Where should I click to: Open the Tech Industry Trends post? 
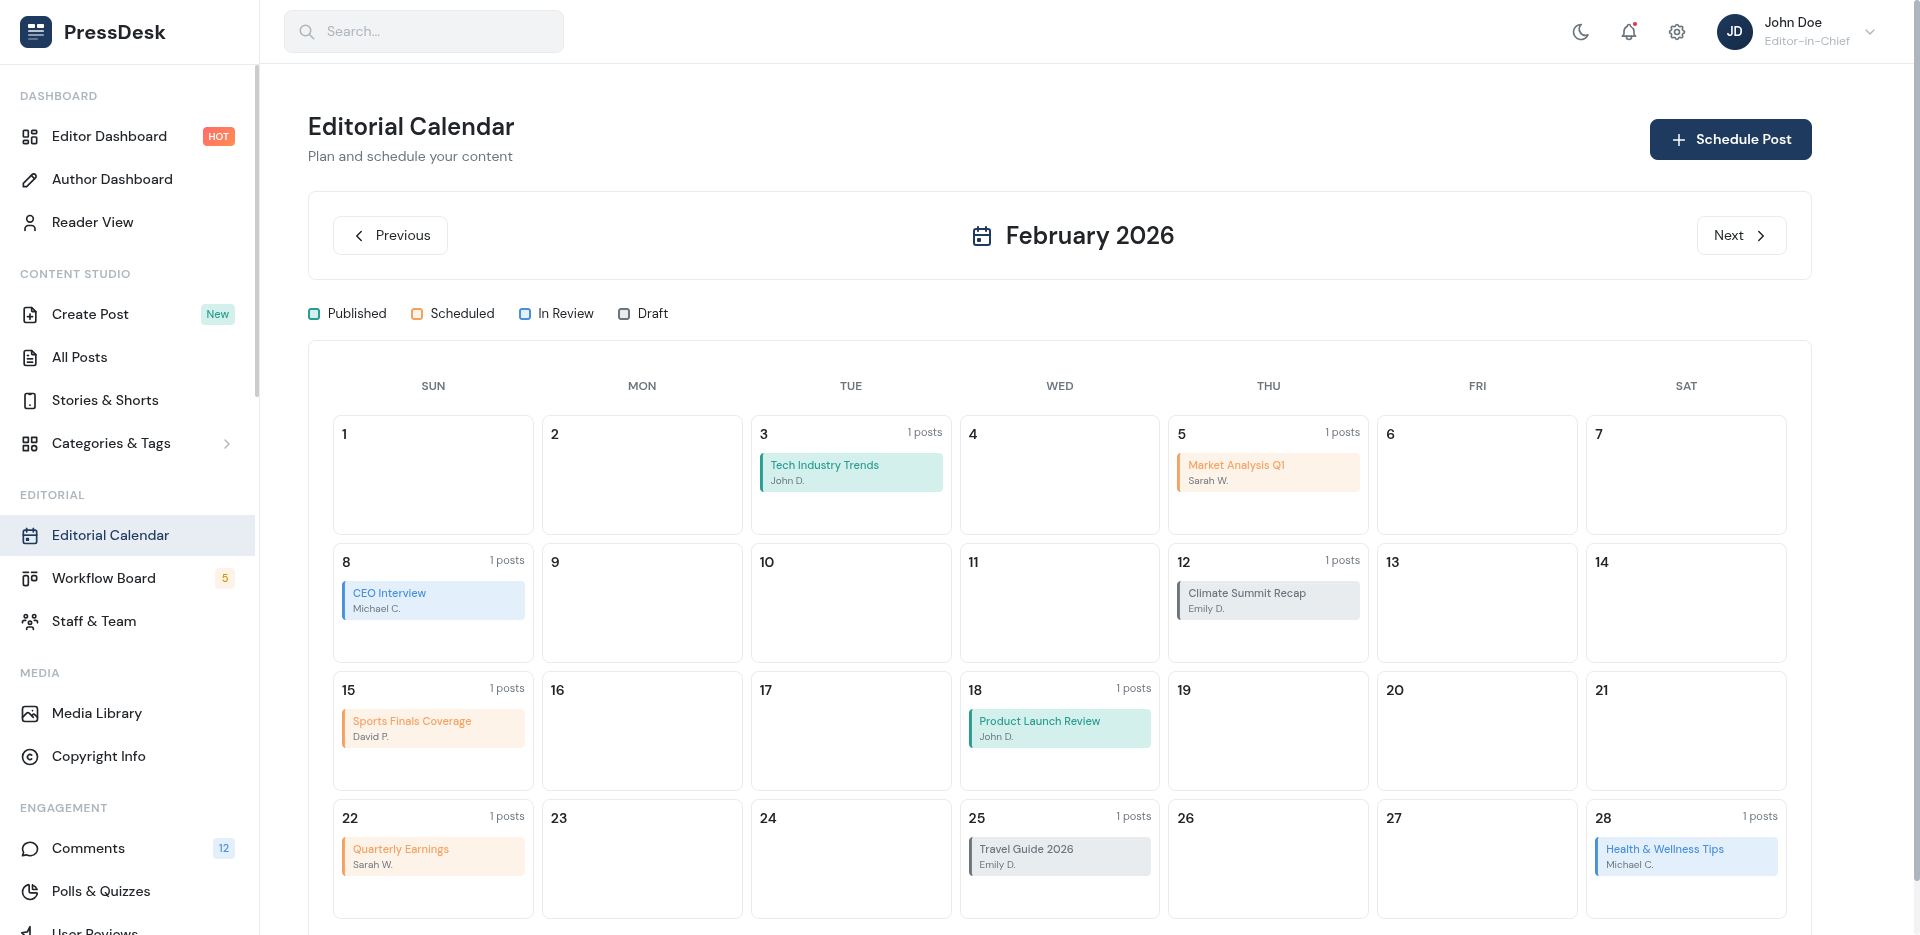[850, 471]
